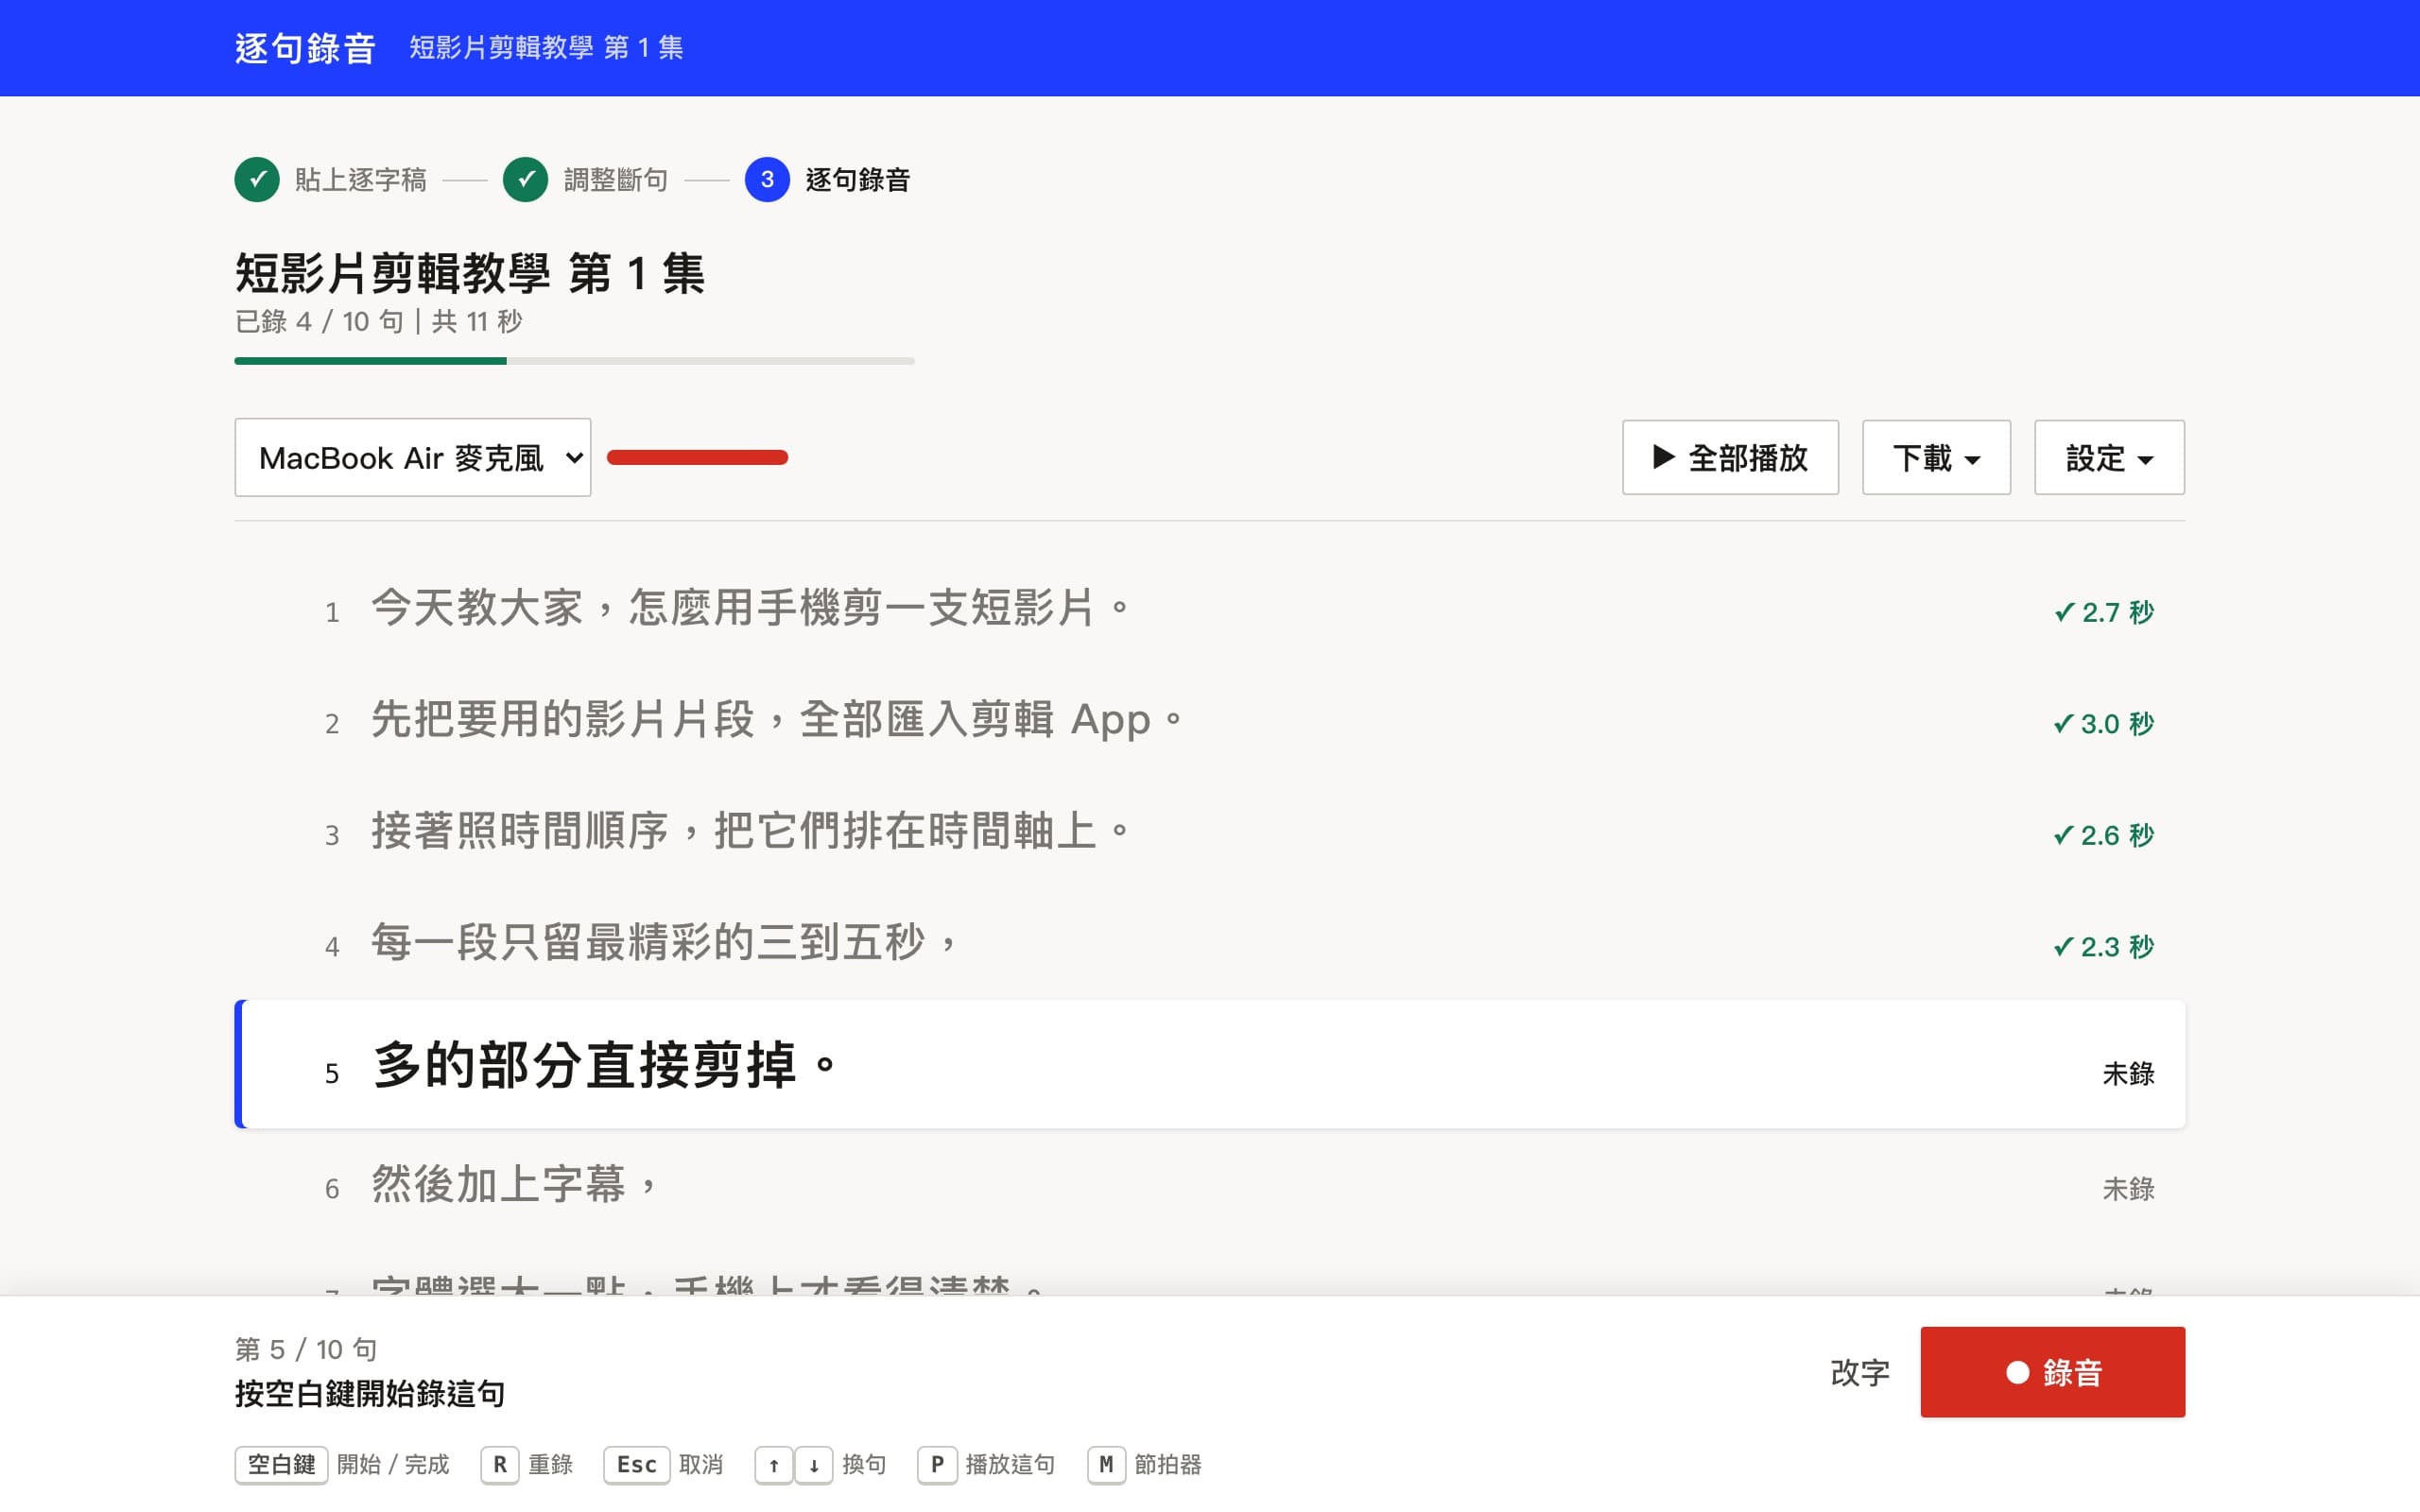
Task: Click the P key hint for 播放這句
Action: [937, 1465]
